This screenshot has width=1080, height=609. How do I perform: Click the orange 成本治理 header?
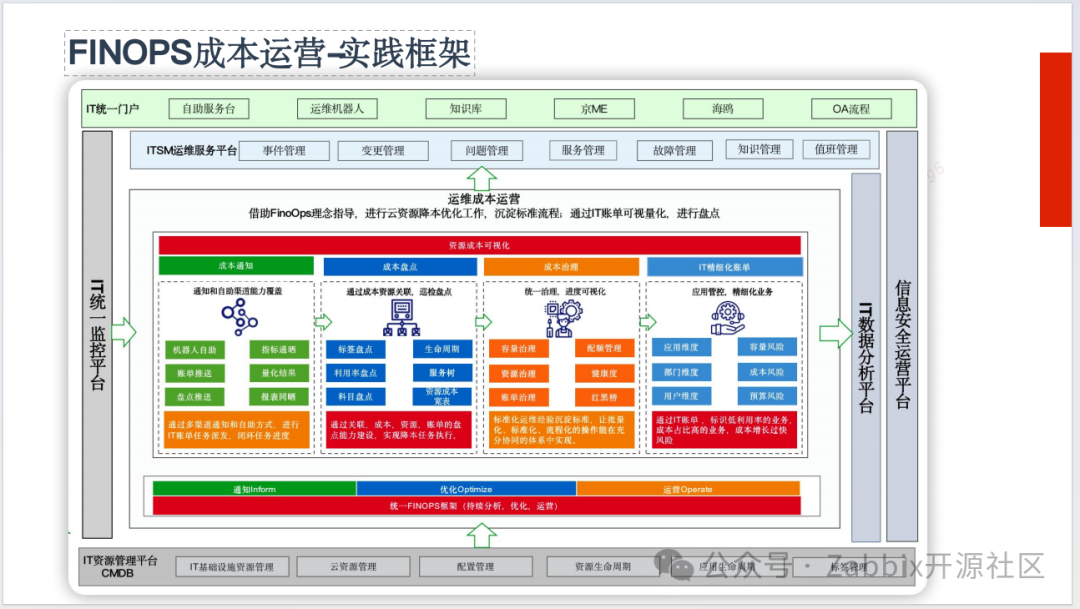561,267
